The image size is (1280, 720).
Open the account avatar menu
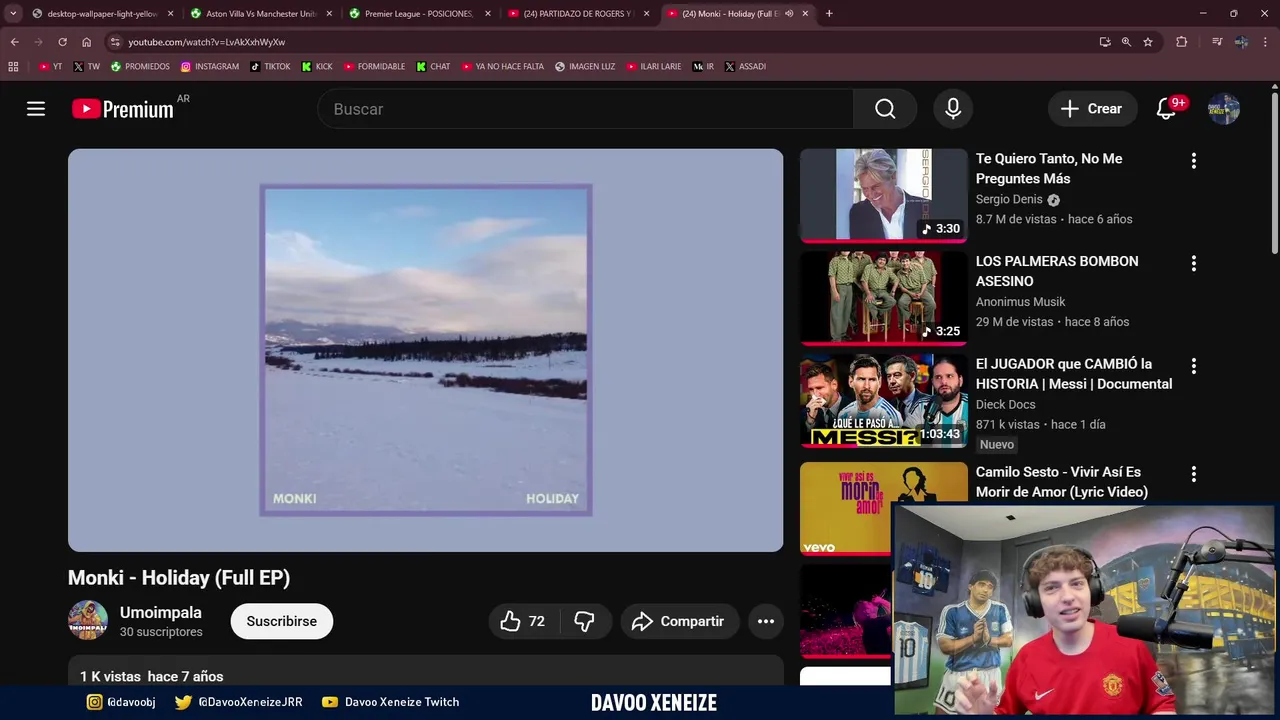click(x=1224, y=109)
